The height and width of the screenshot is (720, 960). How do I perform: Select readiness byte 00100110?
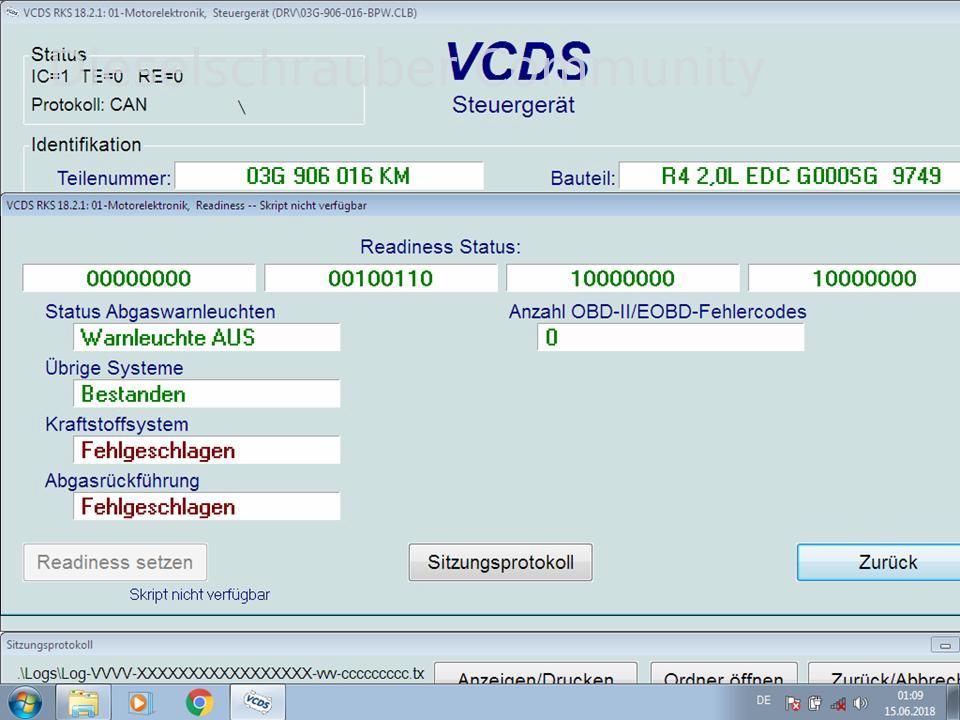click(x=381, y=279)
